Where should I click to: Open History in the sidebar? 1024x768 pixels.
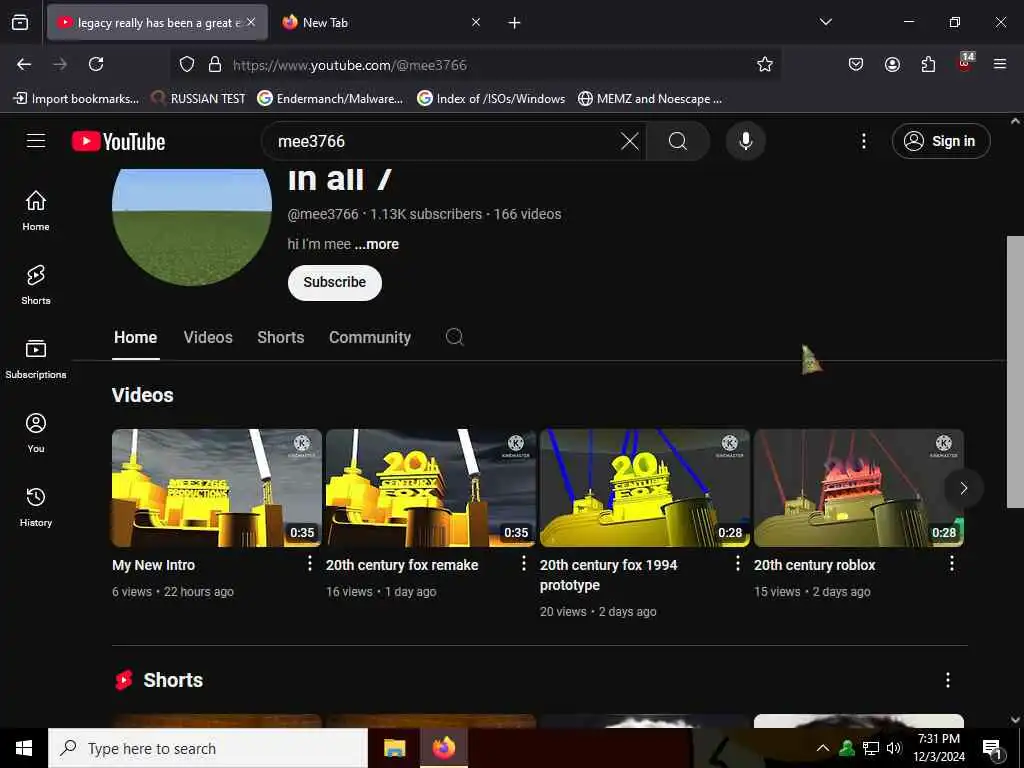pyautogui.click(x=36, y=507)
